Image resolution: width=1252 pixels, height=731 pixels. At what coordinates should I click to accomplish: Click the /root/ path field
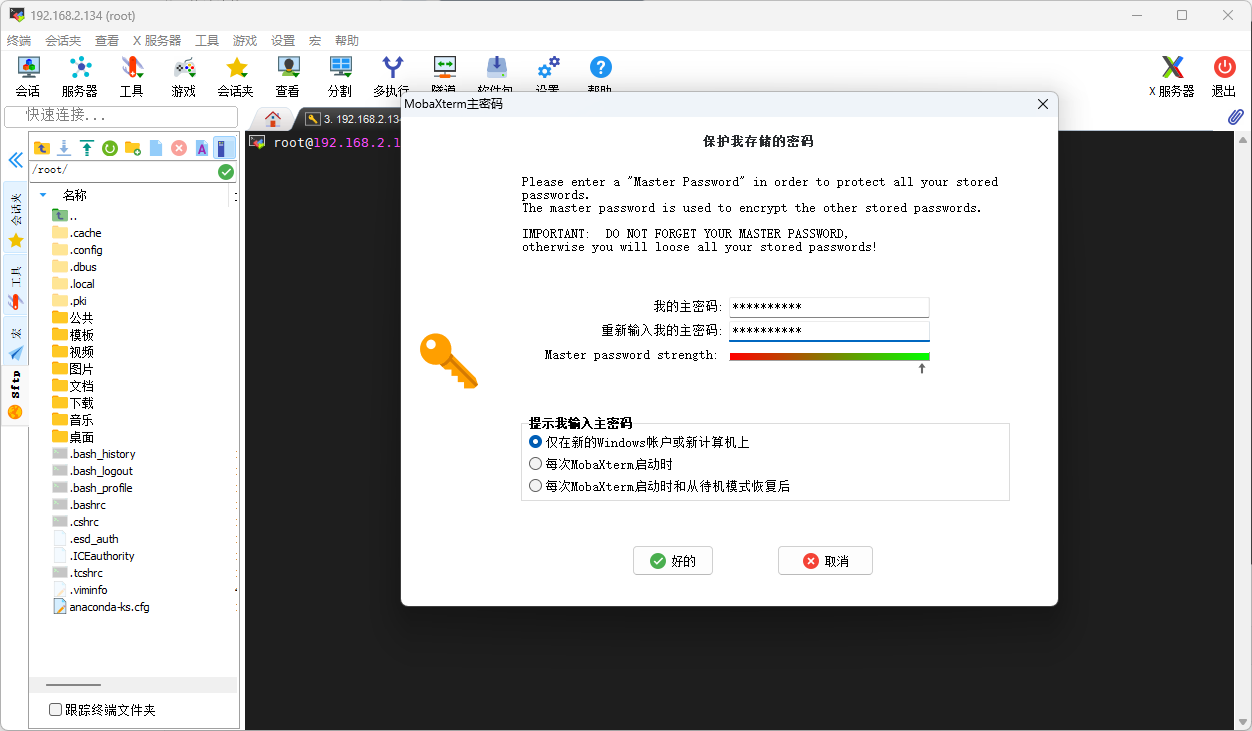tap(122, 172)
